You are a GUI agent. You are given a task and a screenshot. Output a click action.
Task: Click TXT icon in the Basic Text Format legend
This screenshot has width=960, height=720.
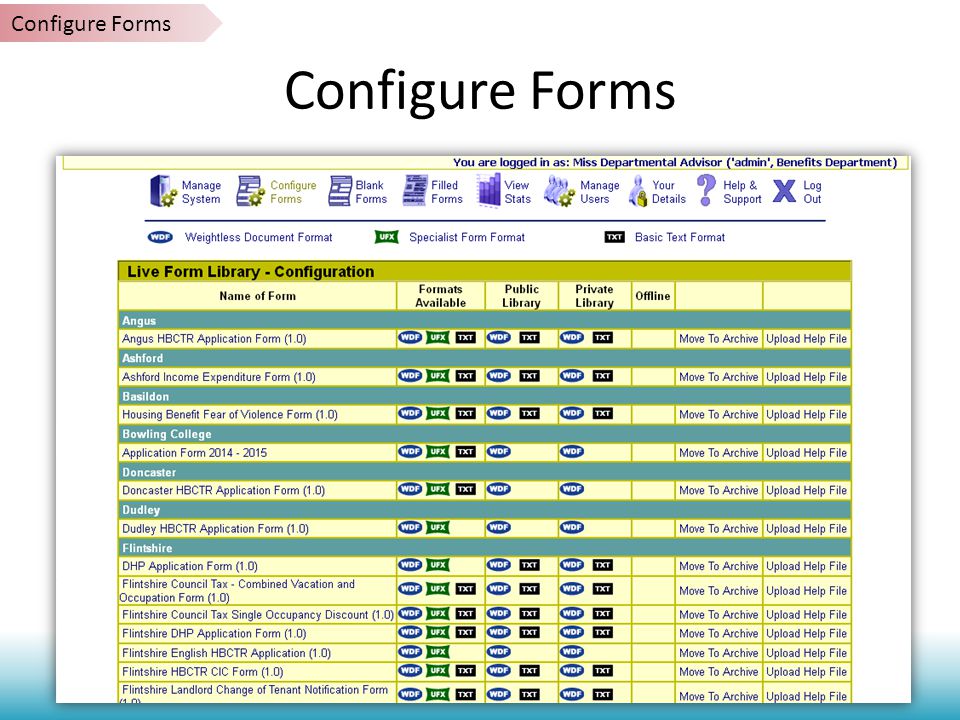click(x=614, y=237)
